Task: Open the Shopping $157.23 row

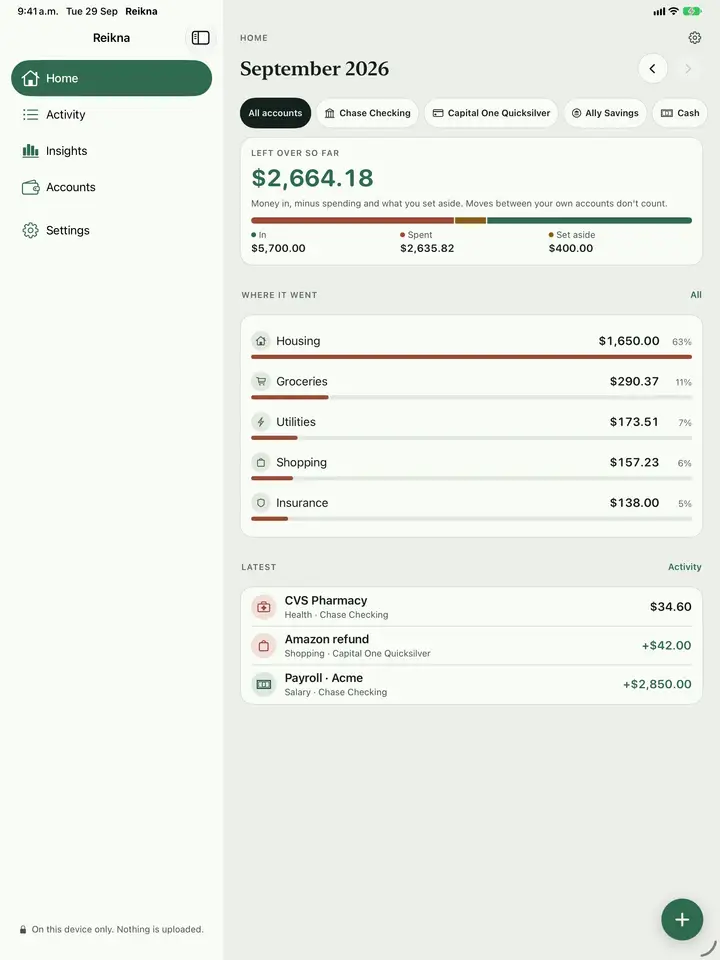Action: point(471,467)
